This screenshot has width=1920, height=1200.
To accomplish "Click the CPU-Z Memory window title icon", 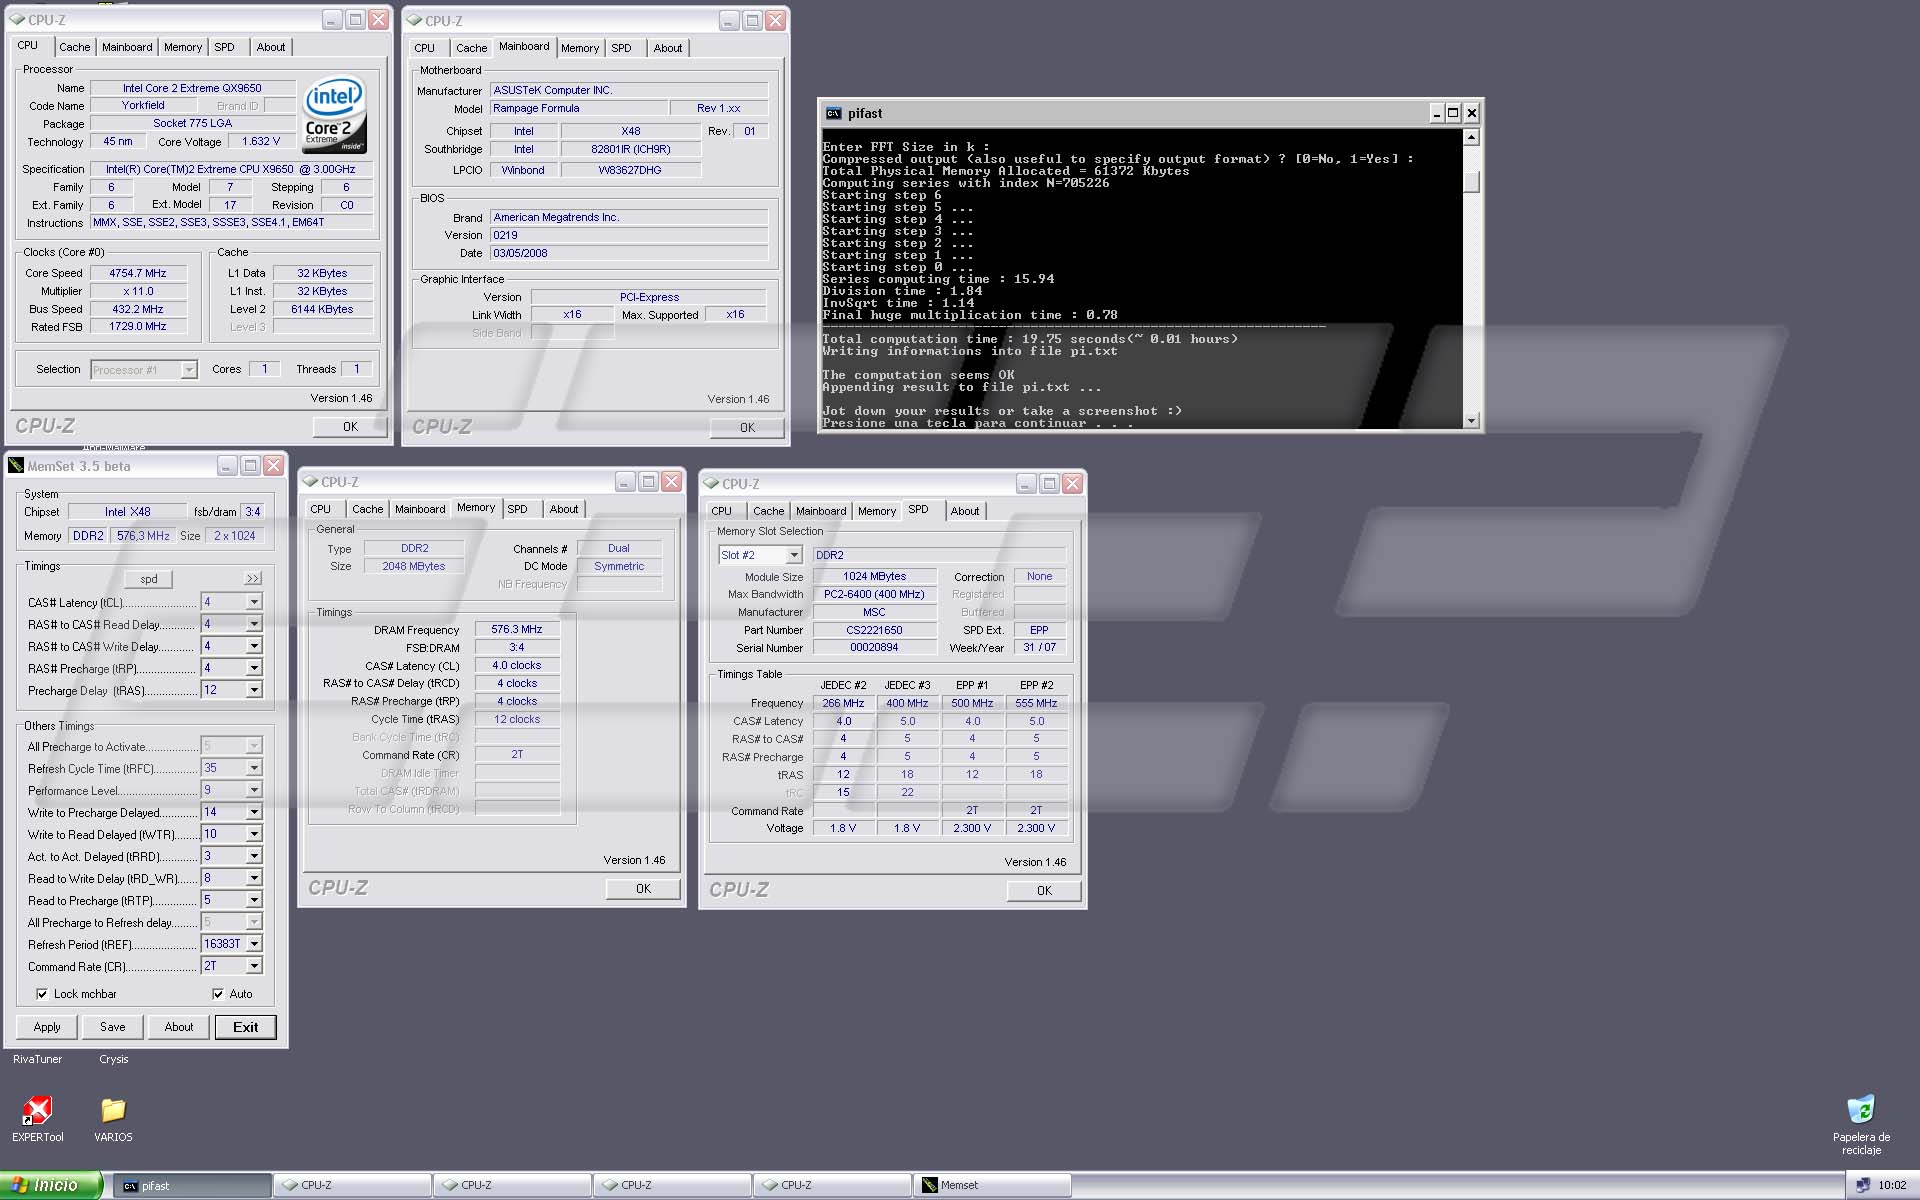I will point(311,482).
